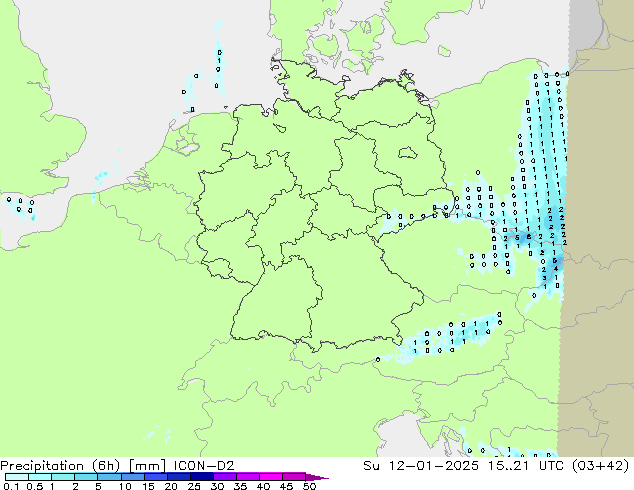
Task: Click the 25–30 mm navy legend swatch
Action: 202,477
